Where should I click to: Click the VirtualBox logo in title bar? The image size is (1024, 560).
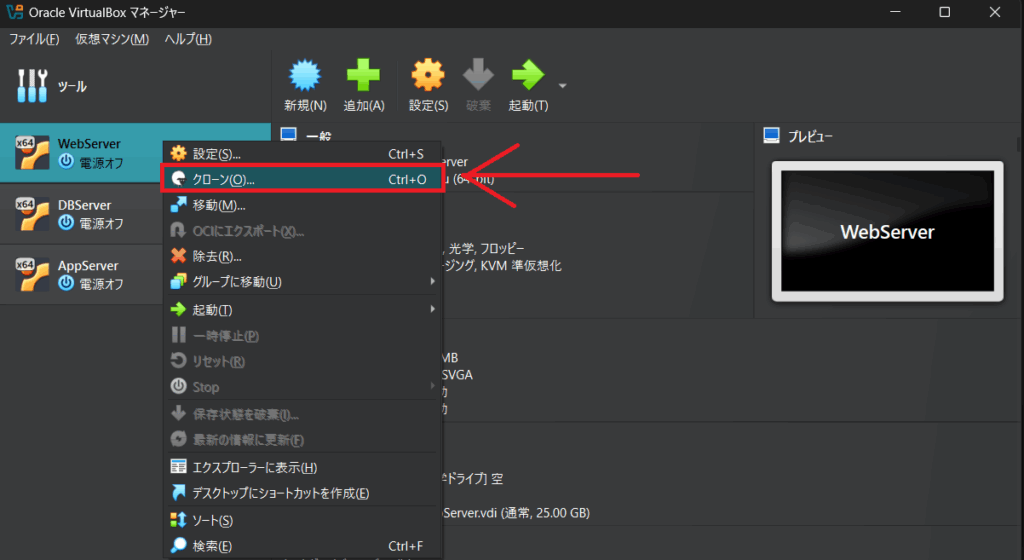point(14,12)
